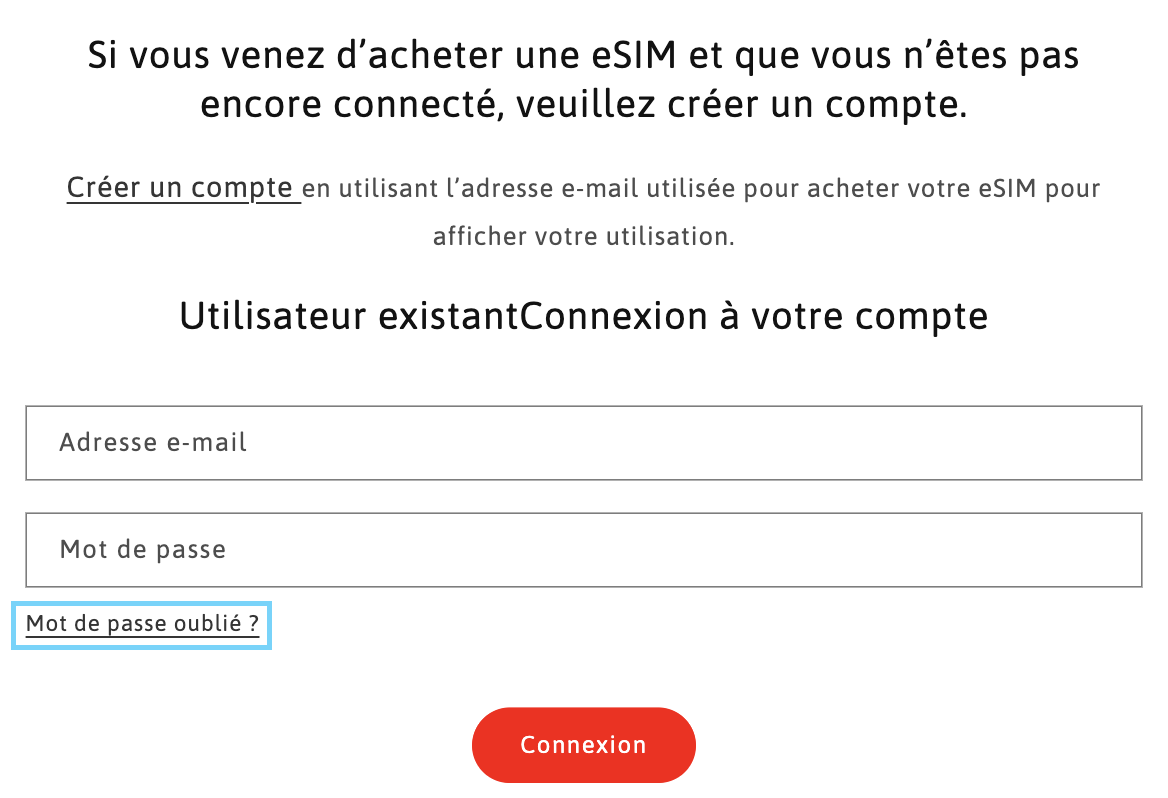Open the "Mot de passe oublié ?" link

tap(142, 625)
